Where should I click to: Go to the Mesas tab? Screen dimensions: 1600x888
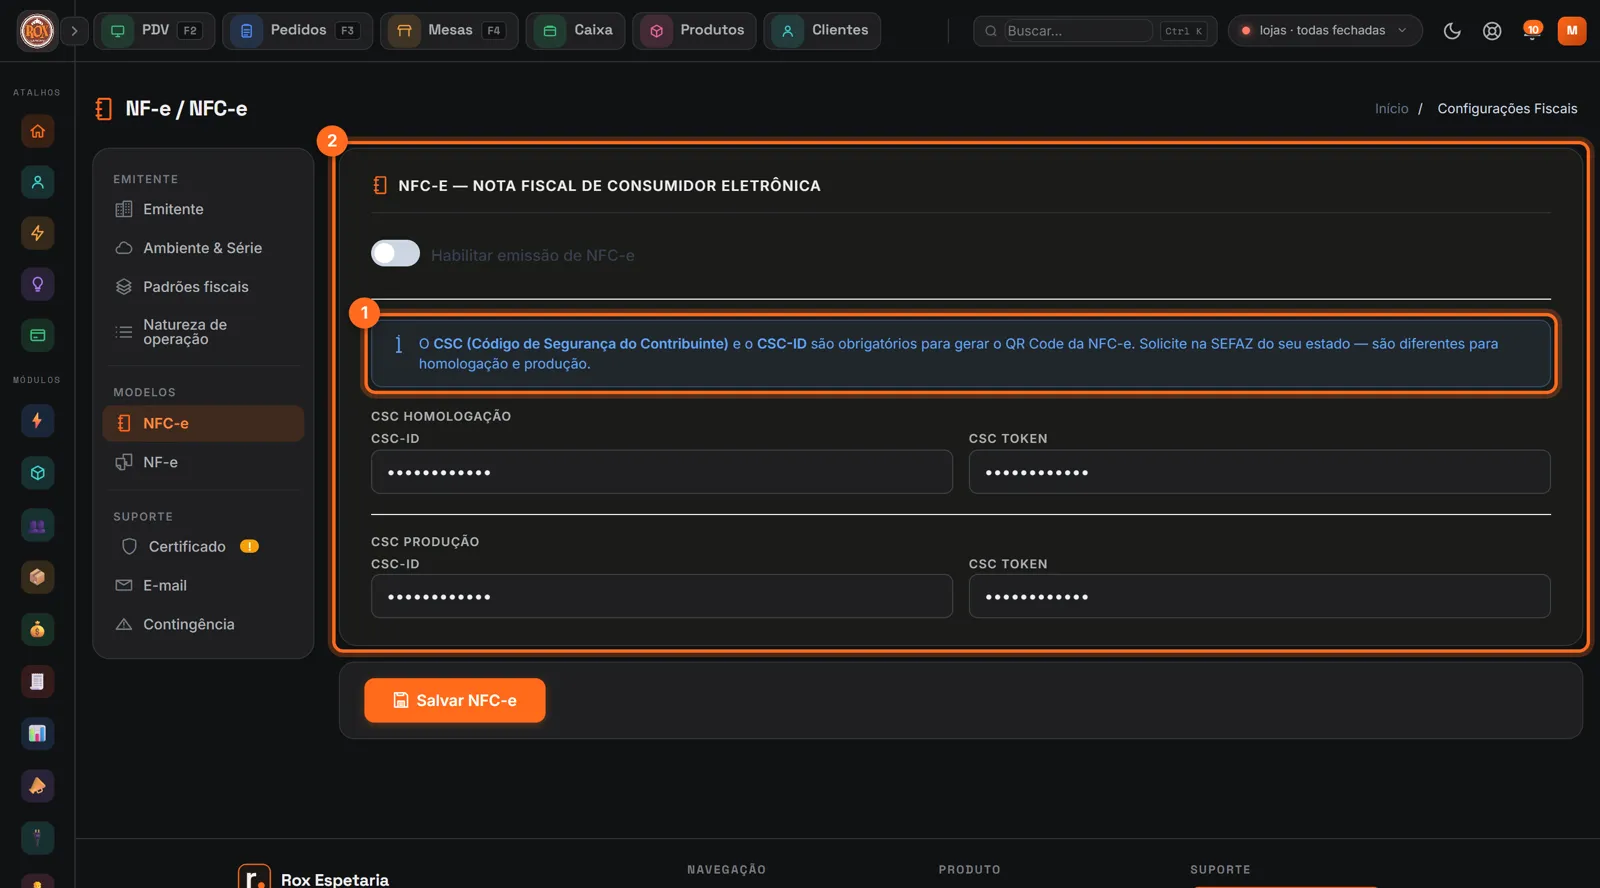click(x=449, y=31)
